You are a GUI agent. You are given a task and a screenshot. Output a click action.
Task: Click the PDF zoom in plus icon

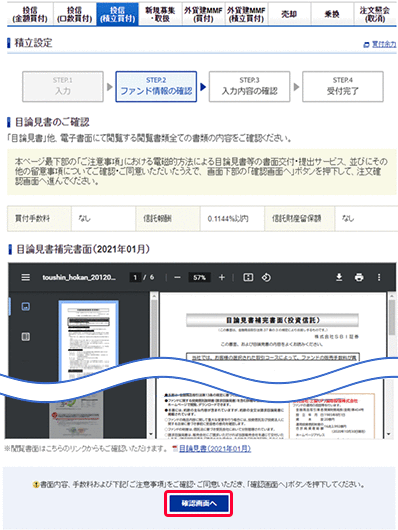point(221,278)
